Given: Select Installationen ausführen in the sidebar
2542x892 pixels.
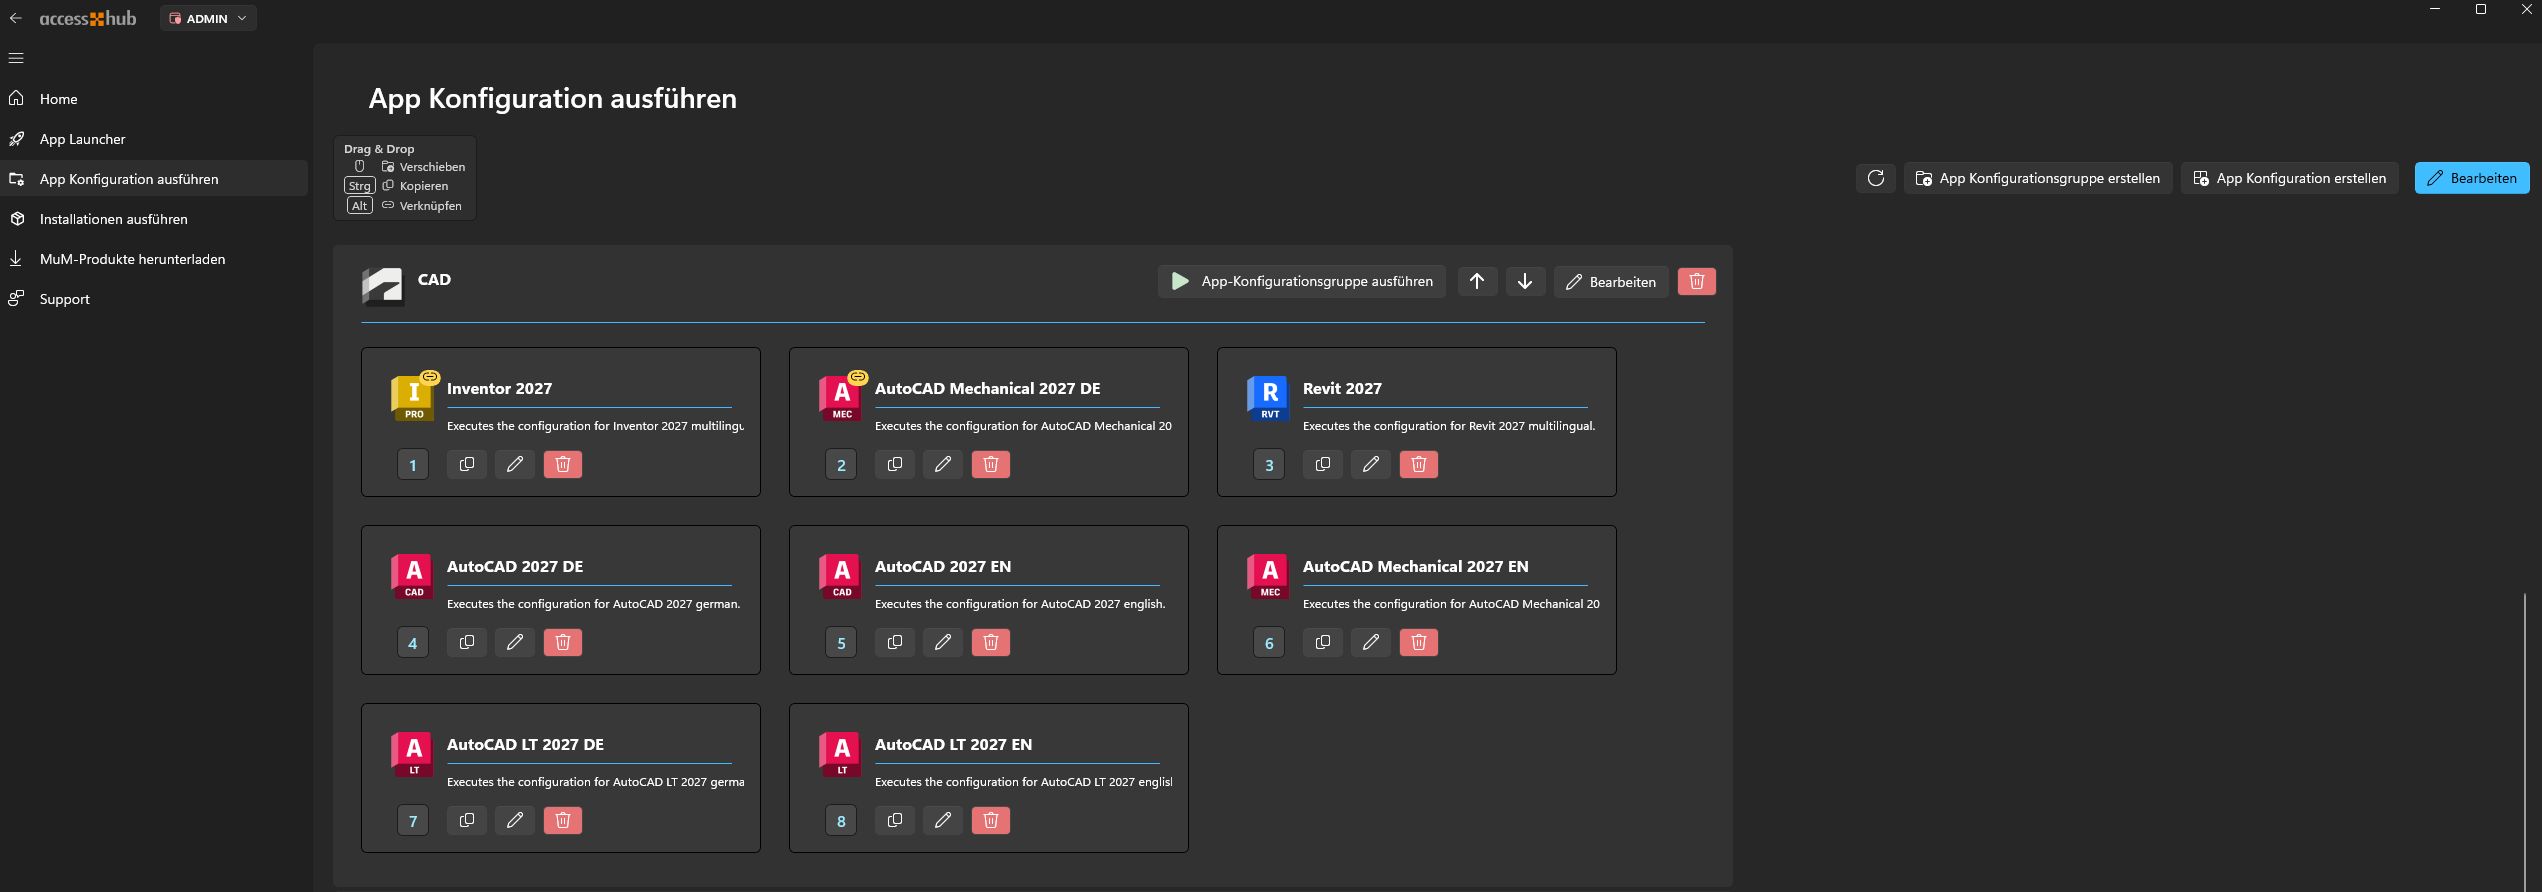Looking at the screenshot, I should click(x=155, y=219).
